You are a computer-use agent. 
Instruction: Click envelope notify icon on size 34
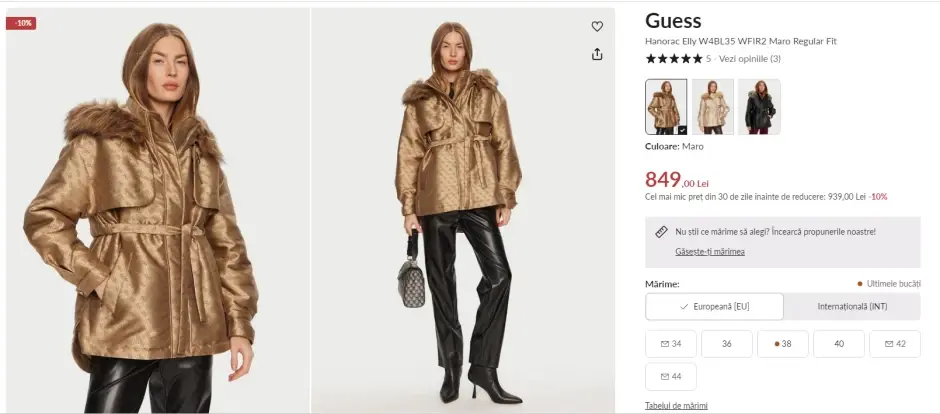(x=664, y=344)
